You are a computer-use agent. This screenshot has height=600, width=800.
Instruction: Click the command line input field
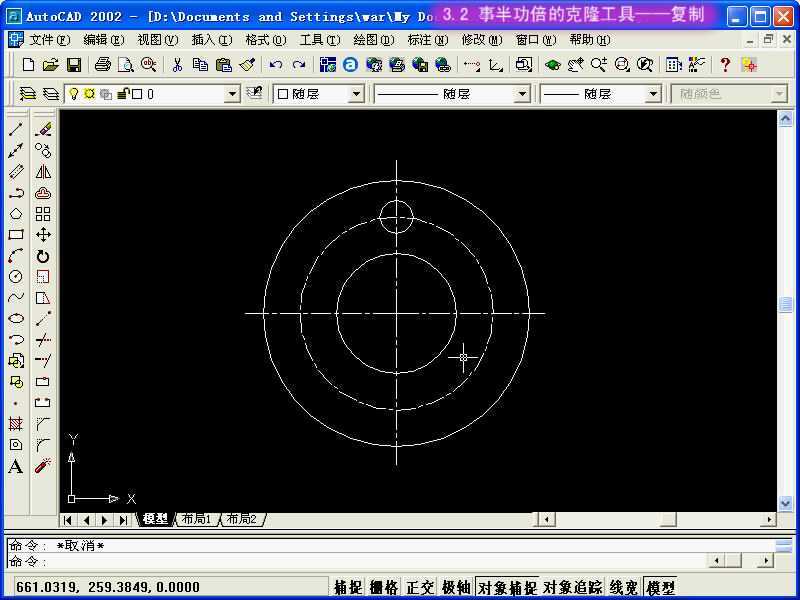coord(357,562)
